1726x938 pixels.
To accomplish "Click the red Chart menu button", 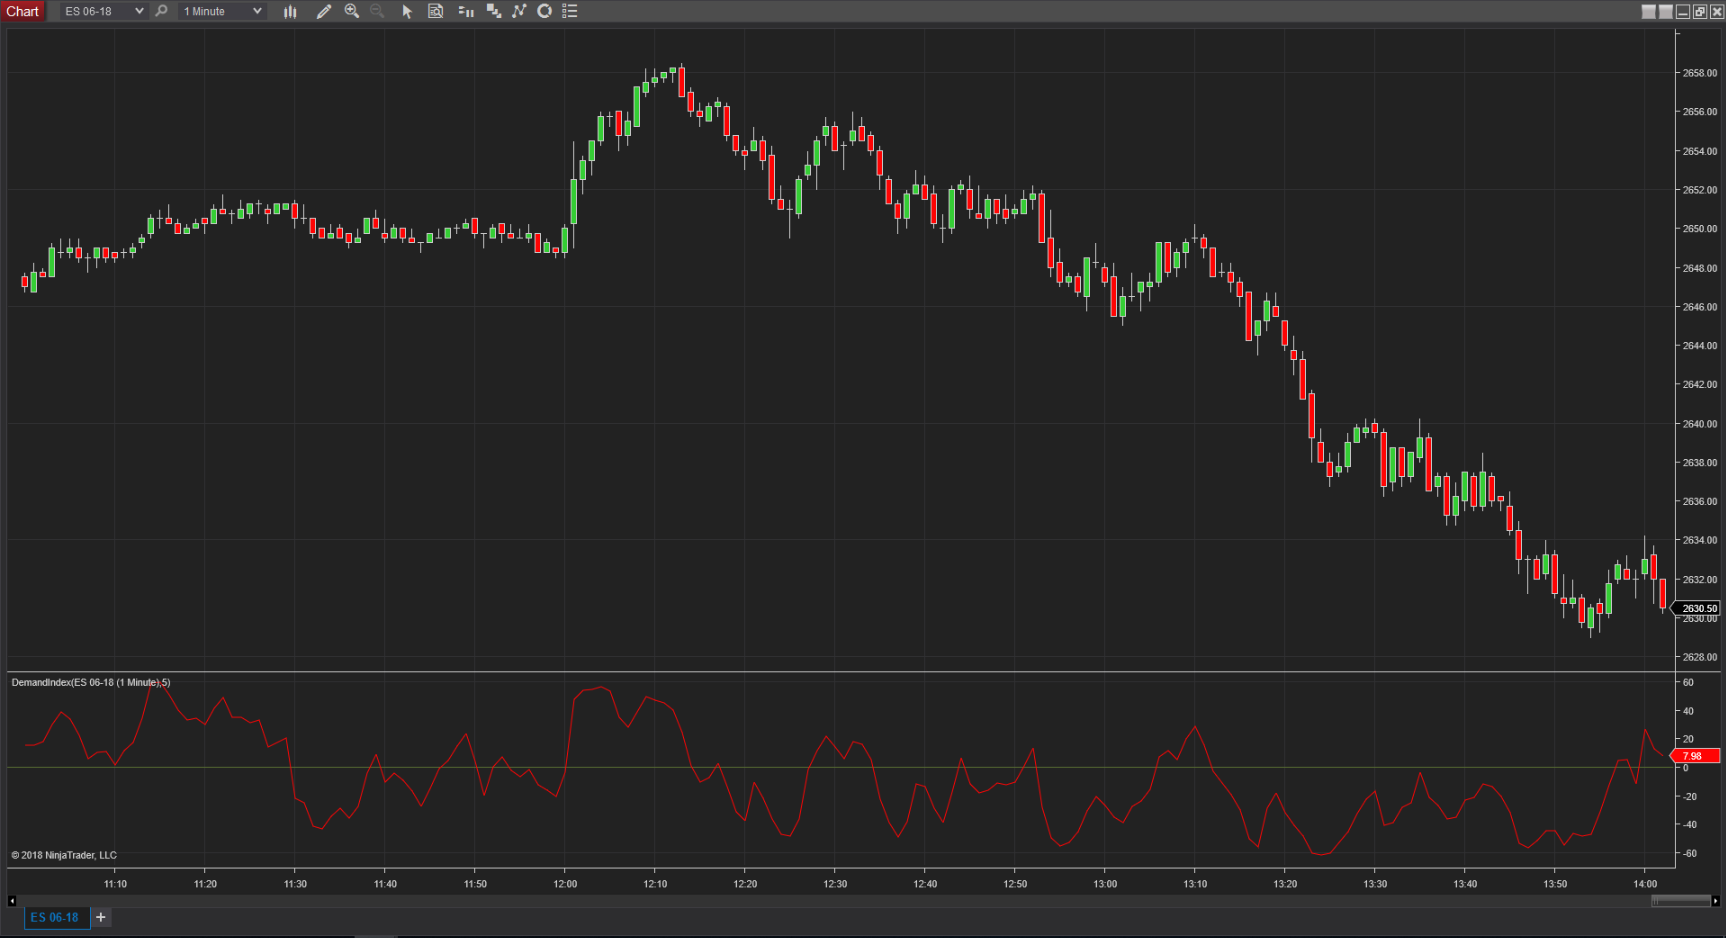I will [22, 11].
